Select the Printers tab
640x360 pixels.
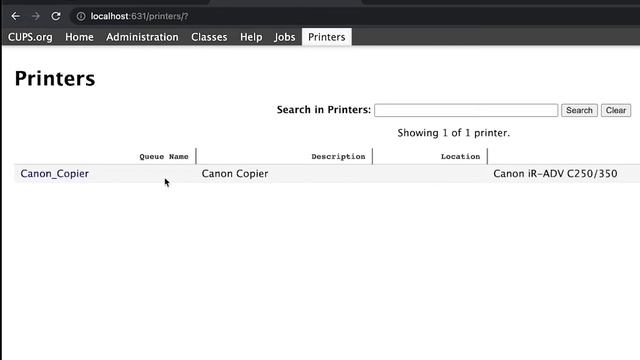tap(327, 37)
